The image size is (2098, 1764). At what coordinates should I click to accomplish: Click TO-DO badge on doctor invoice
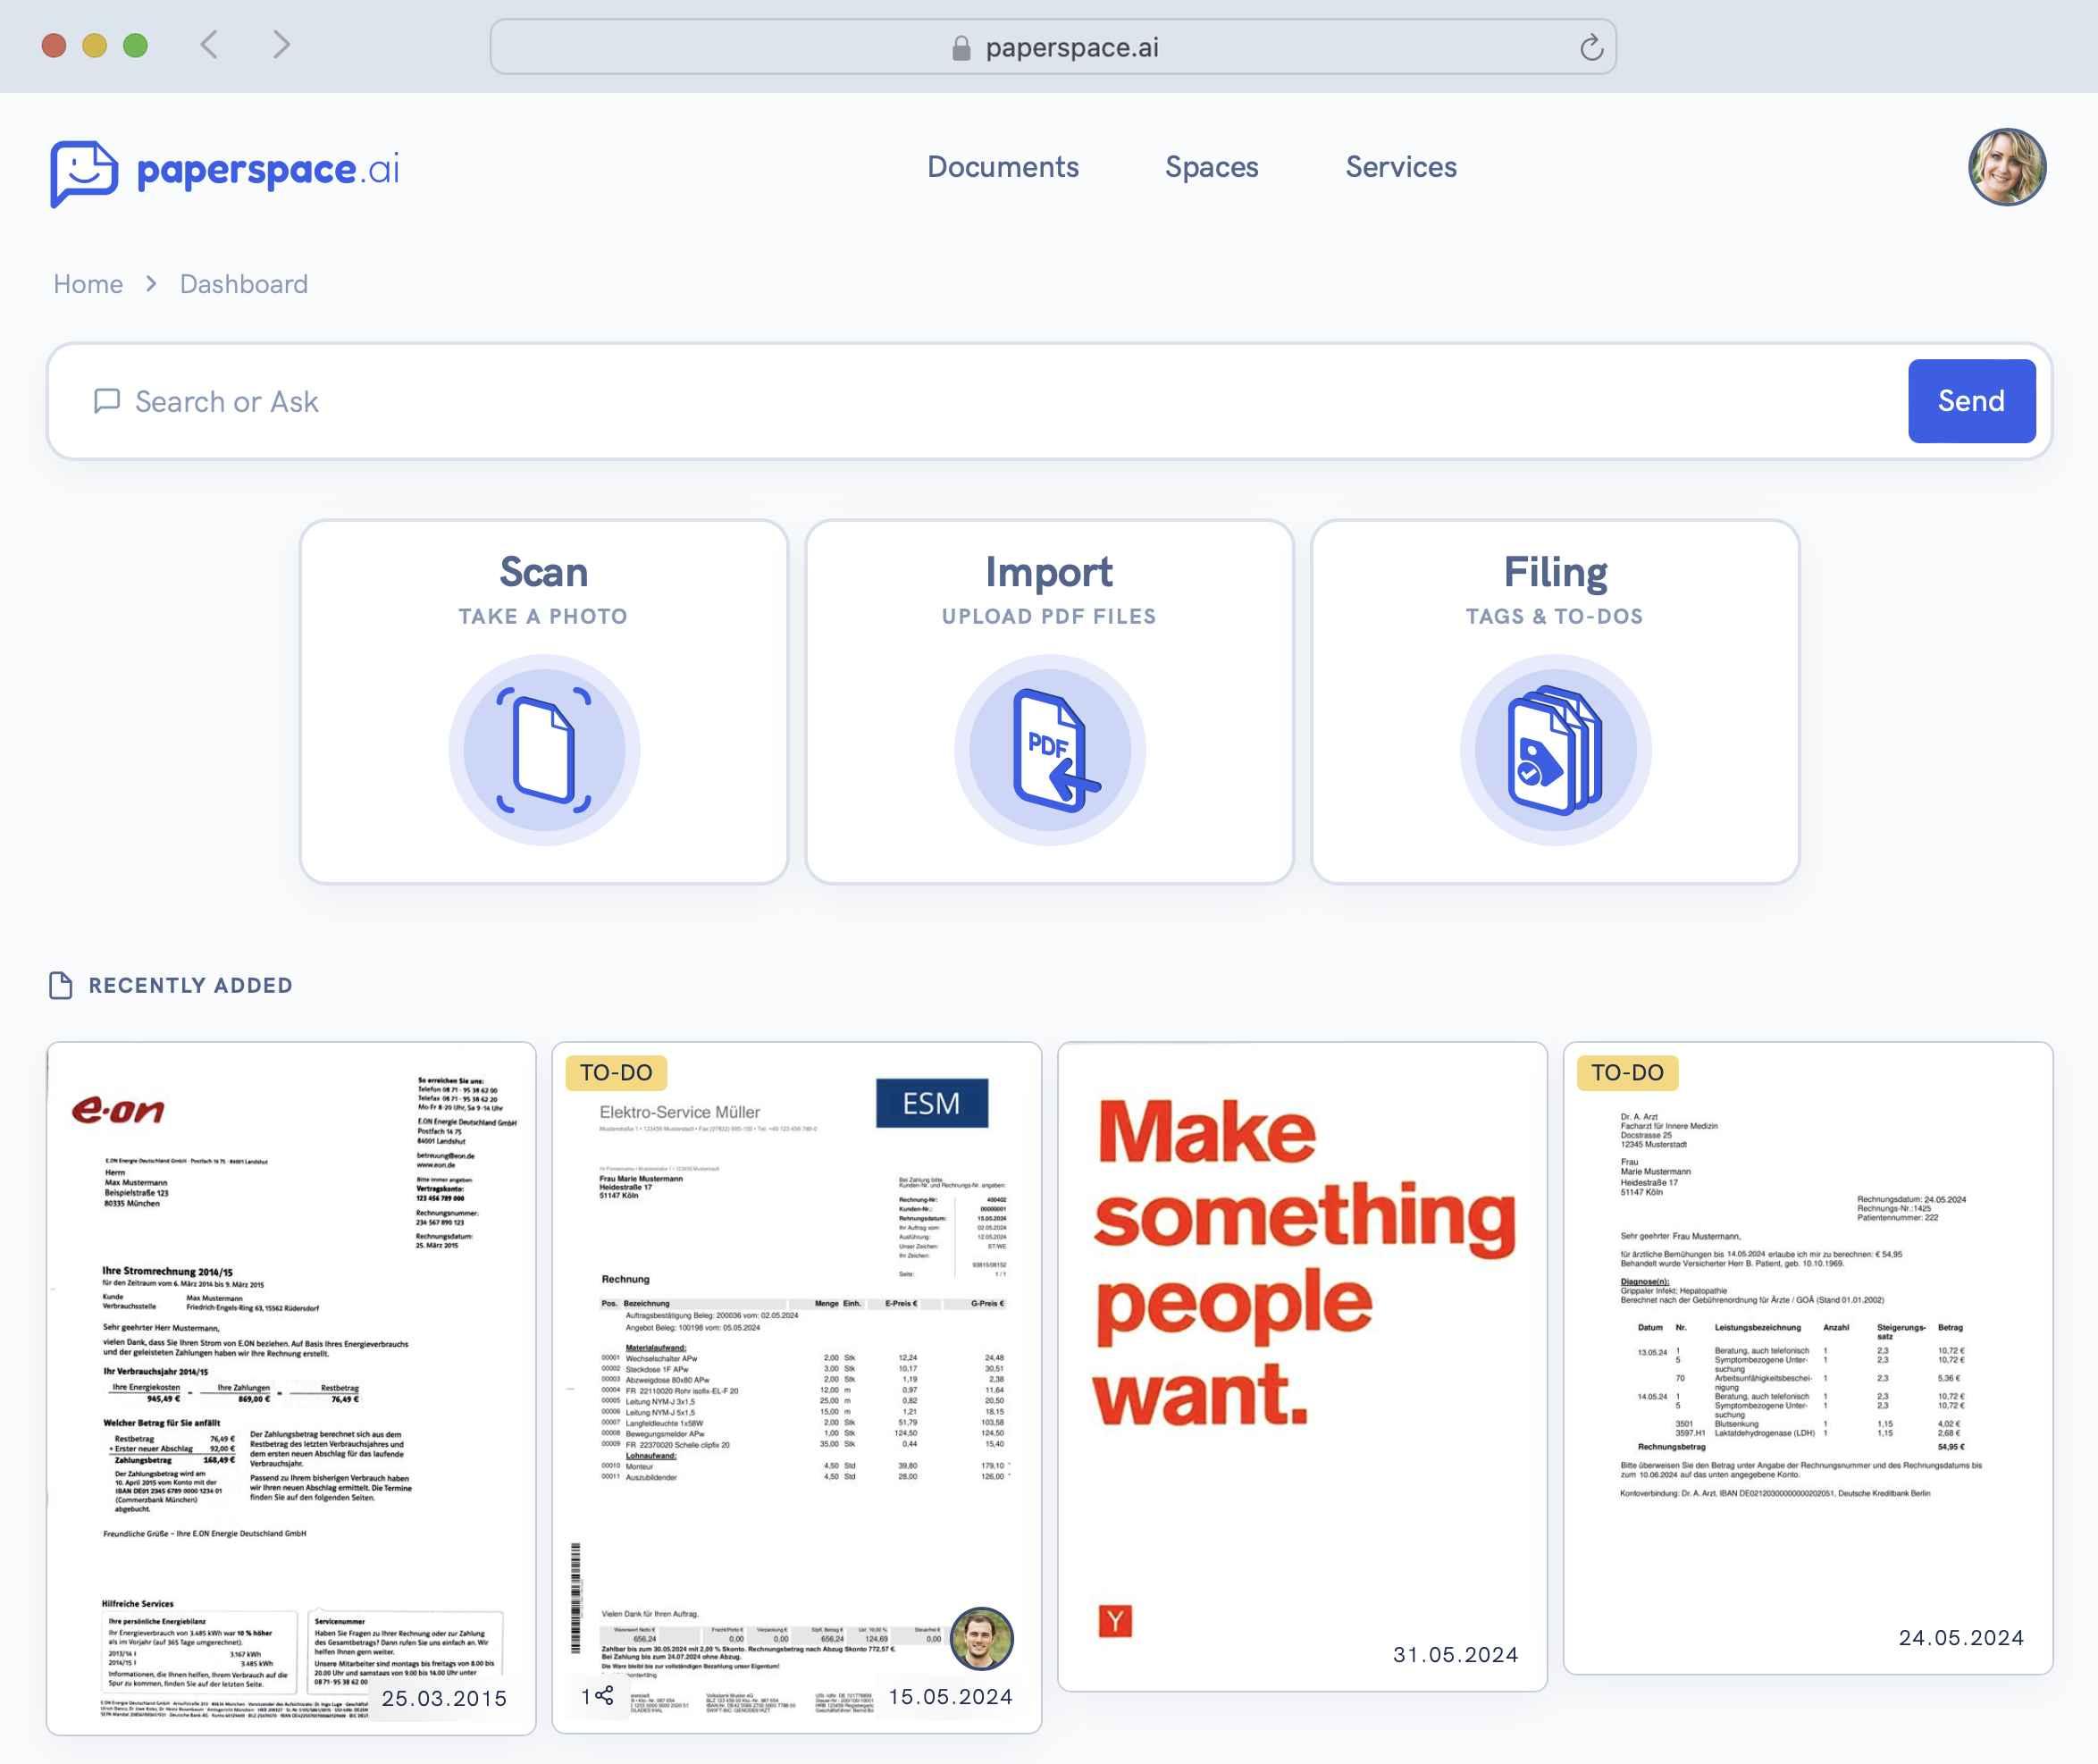click(1628, 1073)
